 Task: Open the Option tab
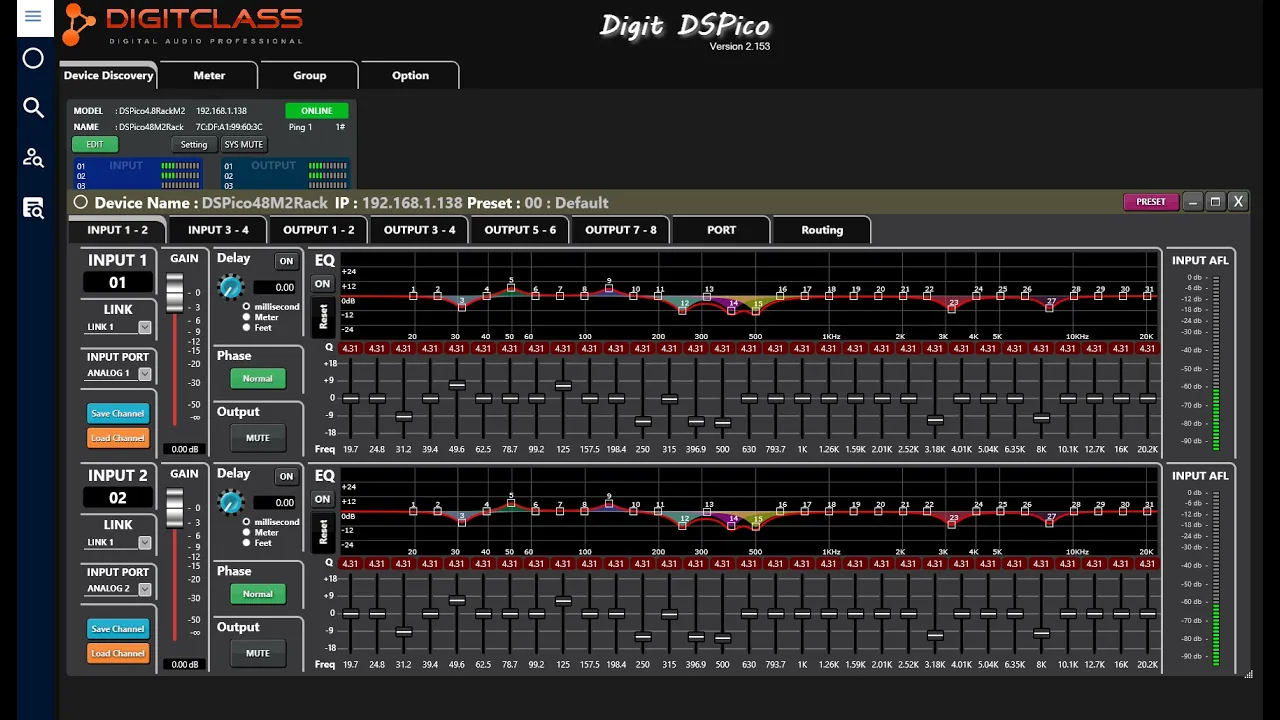(x=410, y=76)
